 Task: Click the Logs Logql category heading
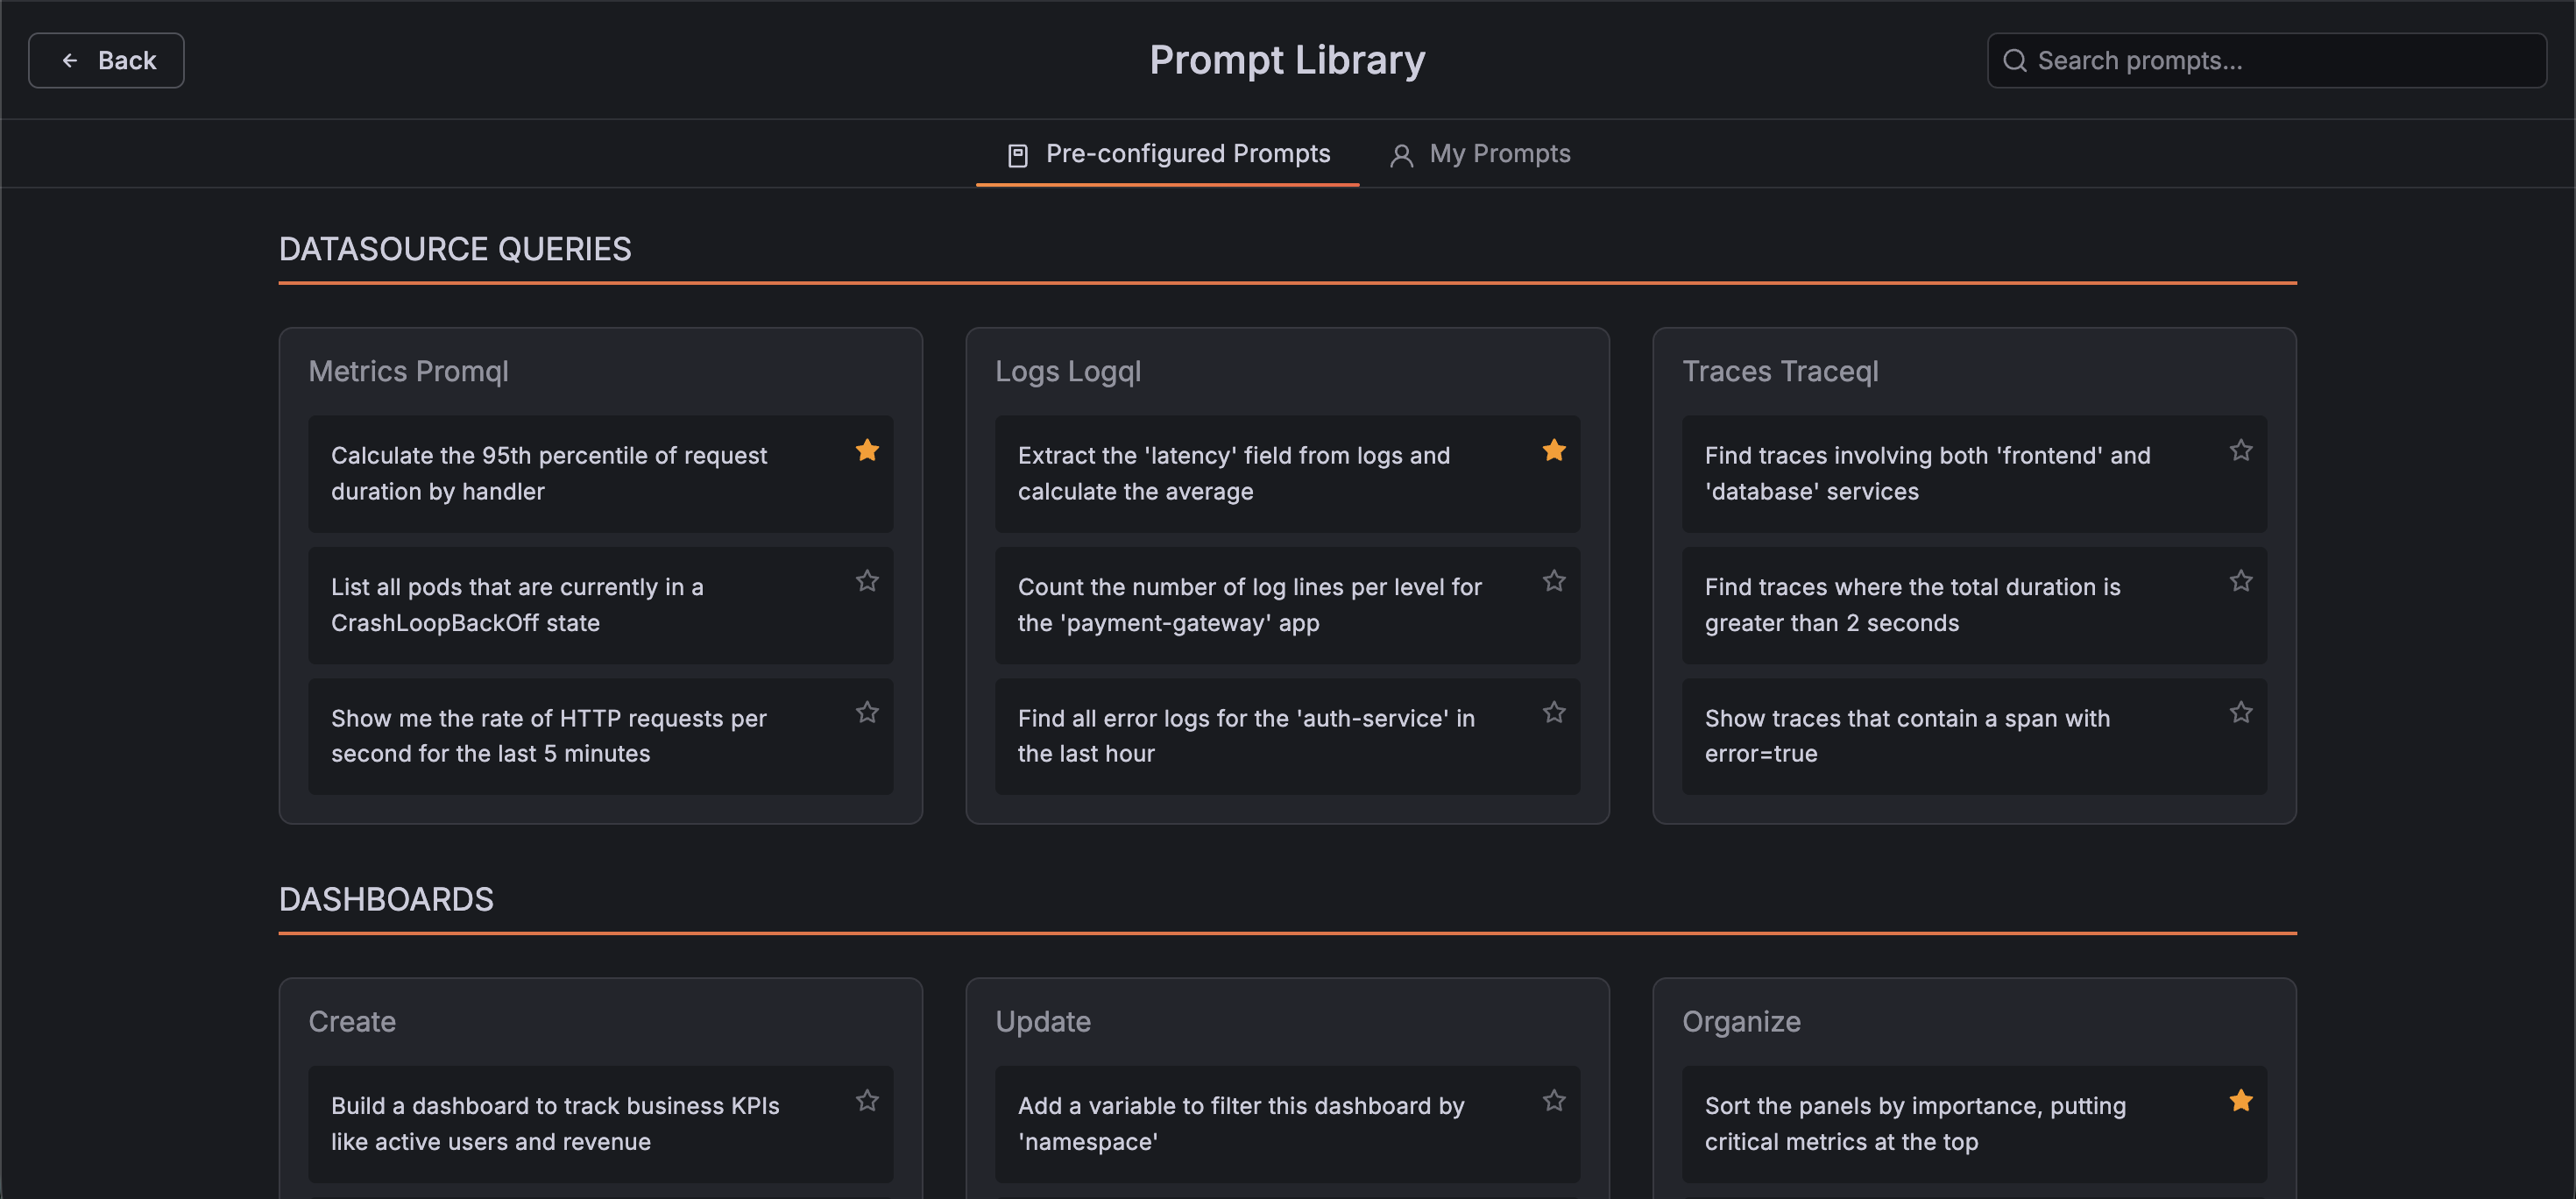pos(1068,371)
